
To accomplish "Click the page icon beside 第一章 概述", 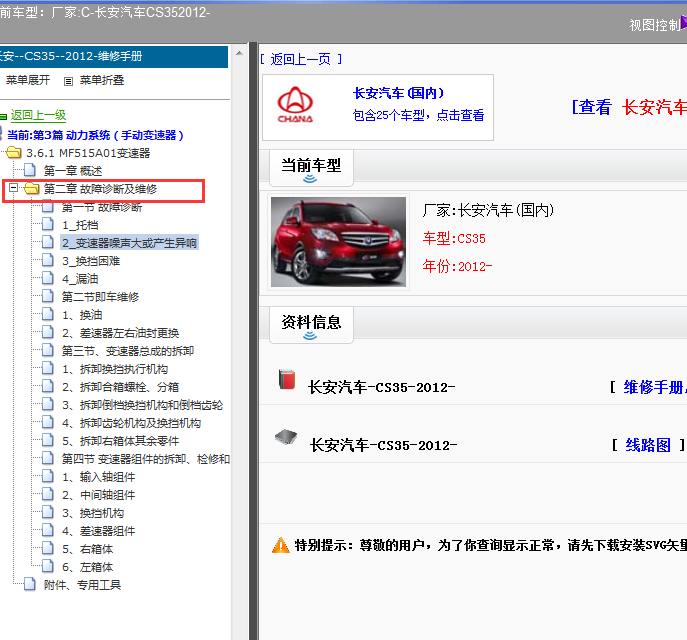I will [30, 170].
